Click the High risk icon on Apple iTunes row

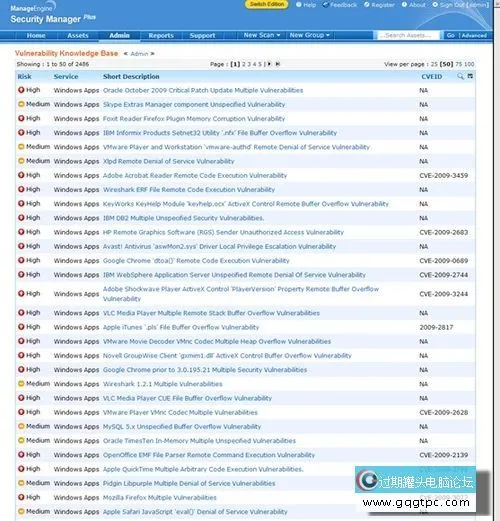[x=21, y=327]
